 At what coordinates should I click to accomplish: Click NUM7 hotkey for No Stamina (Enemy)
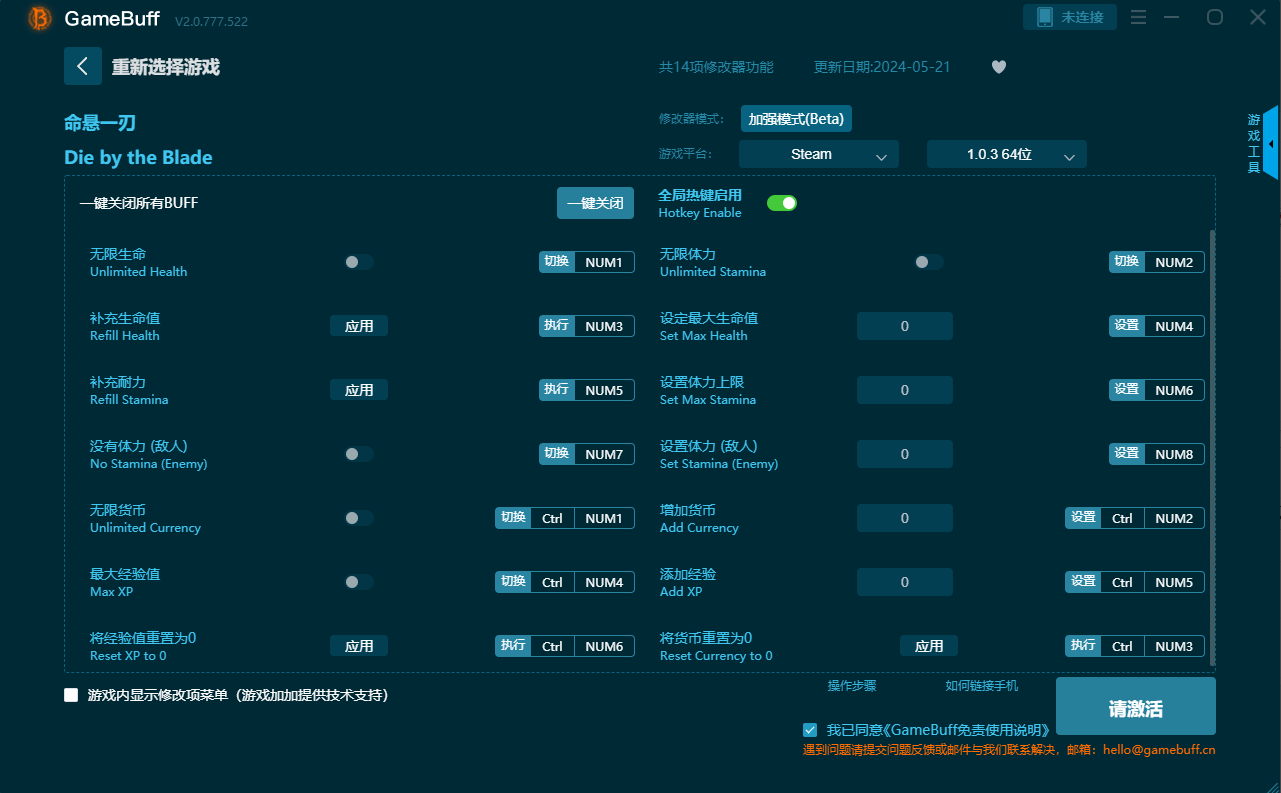[x=604, y=454]
